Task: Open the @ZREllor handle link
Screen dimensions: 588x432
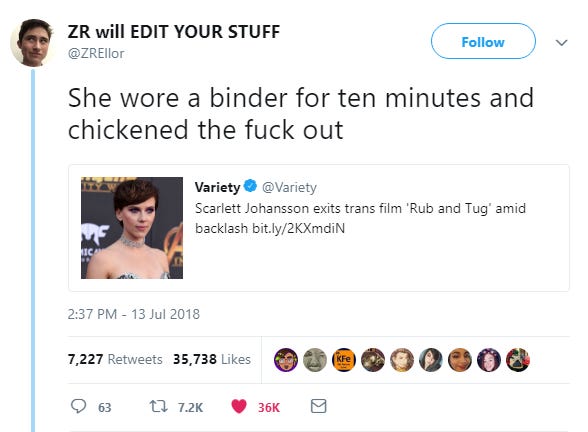Action: click(96, 53)
